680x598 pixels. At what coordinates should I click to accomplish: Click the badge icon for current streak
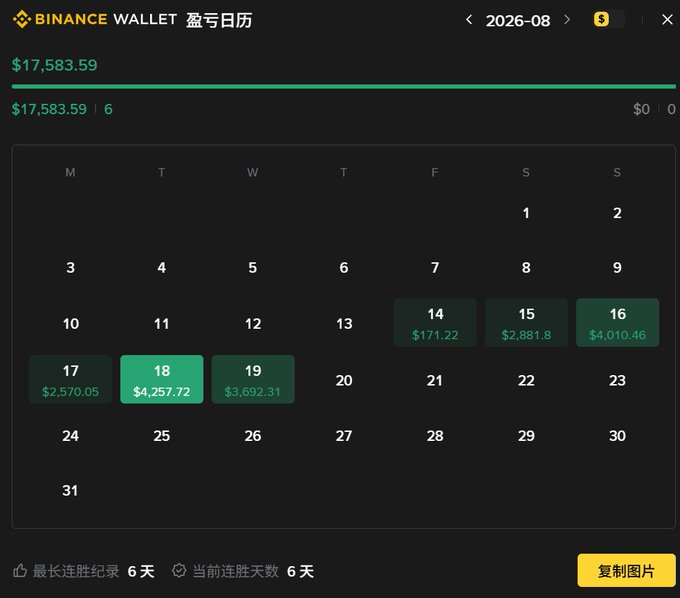pos(179,571)
